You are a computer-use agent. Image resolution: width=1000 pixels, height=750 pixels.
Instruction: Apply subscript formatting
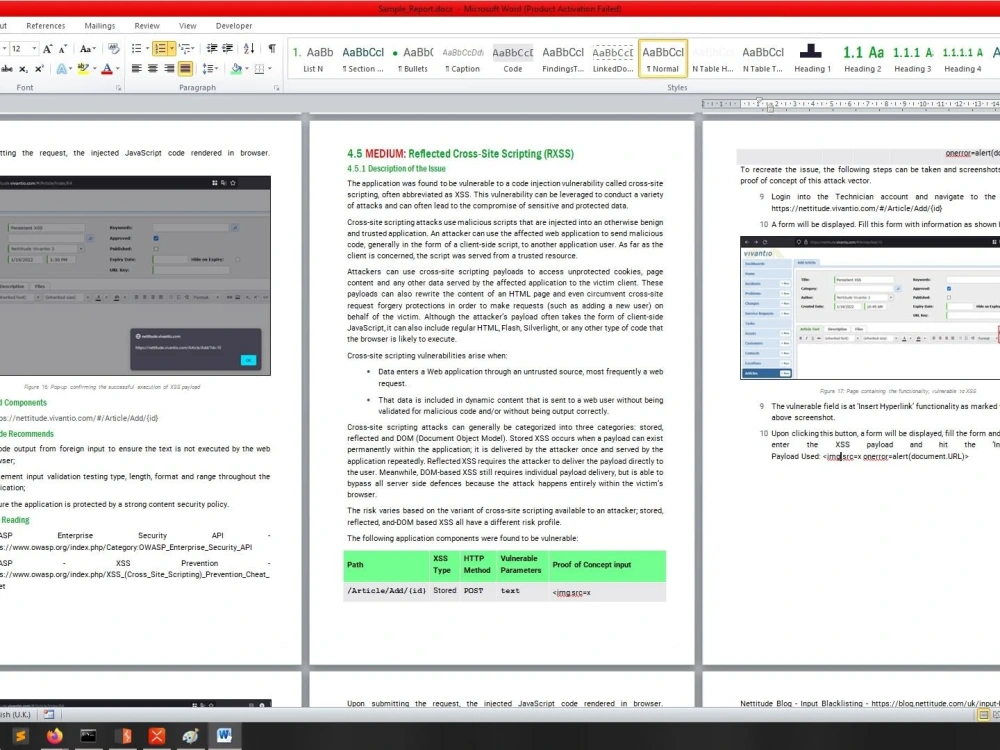point(23,69)
